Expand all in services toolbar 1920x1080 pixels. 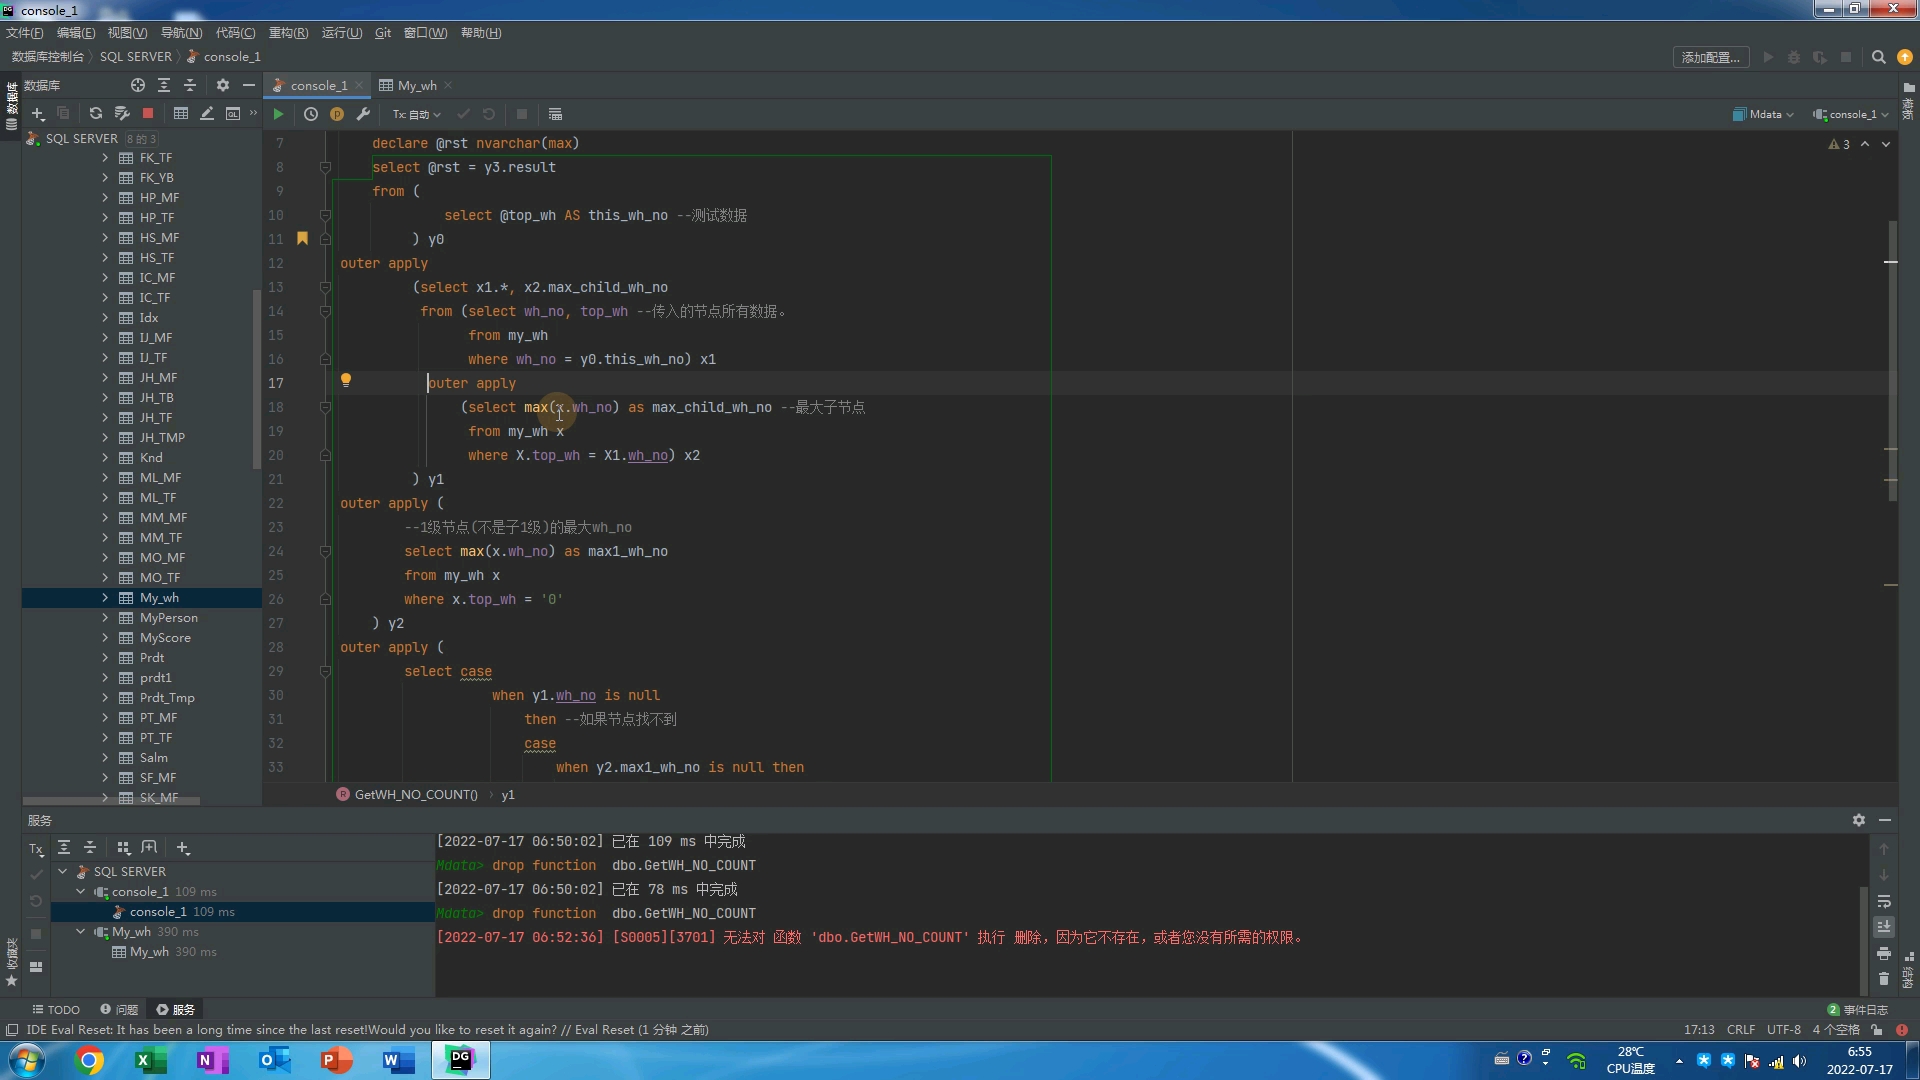(x=64, y=848)
